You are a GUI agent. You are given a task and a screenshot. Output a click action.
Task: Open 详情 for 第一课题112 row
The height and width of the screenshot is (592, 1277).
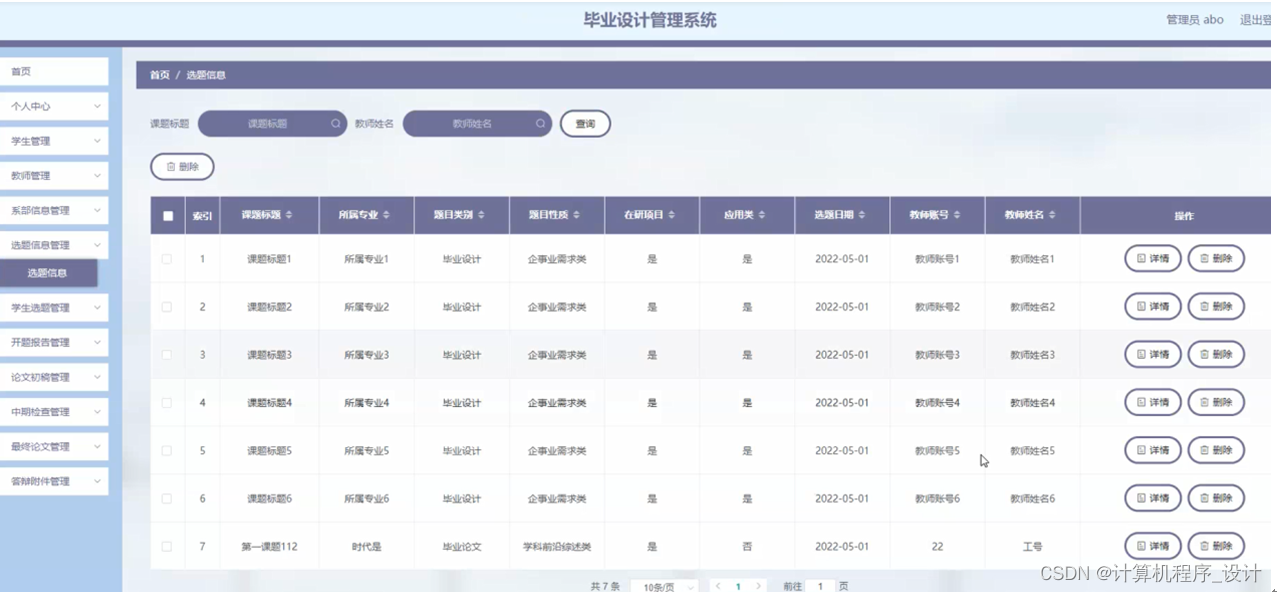pos(1153,546)
